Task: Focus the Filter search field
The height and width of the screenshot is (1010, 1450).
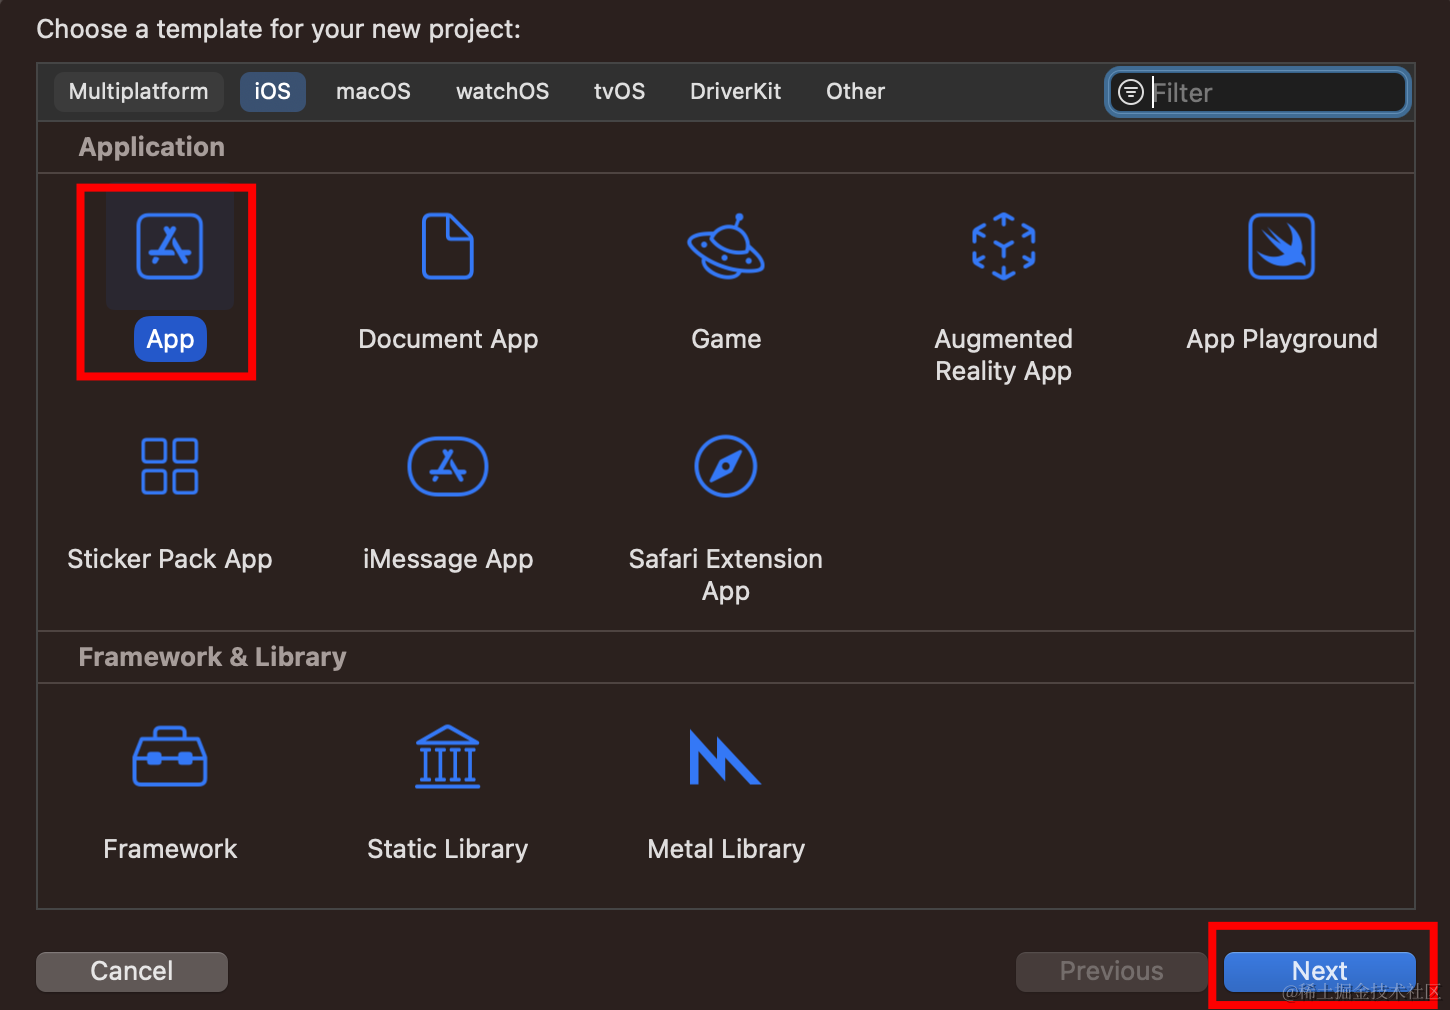Action: pyautogui.click(x=1259, y=93)
